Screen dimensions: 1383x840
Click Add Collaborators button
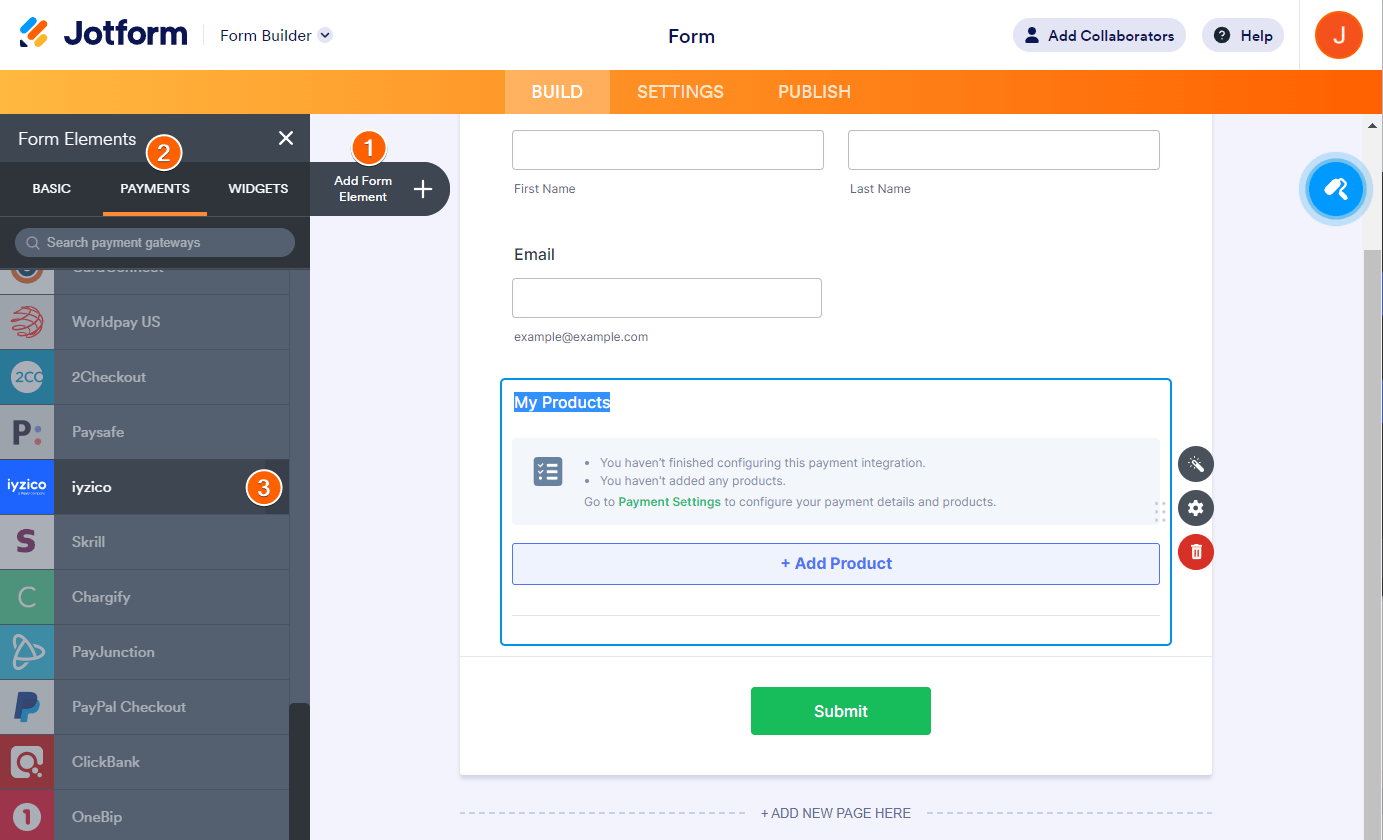(1099, 35)
